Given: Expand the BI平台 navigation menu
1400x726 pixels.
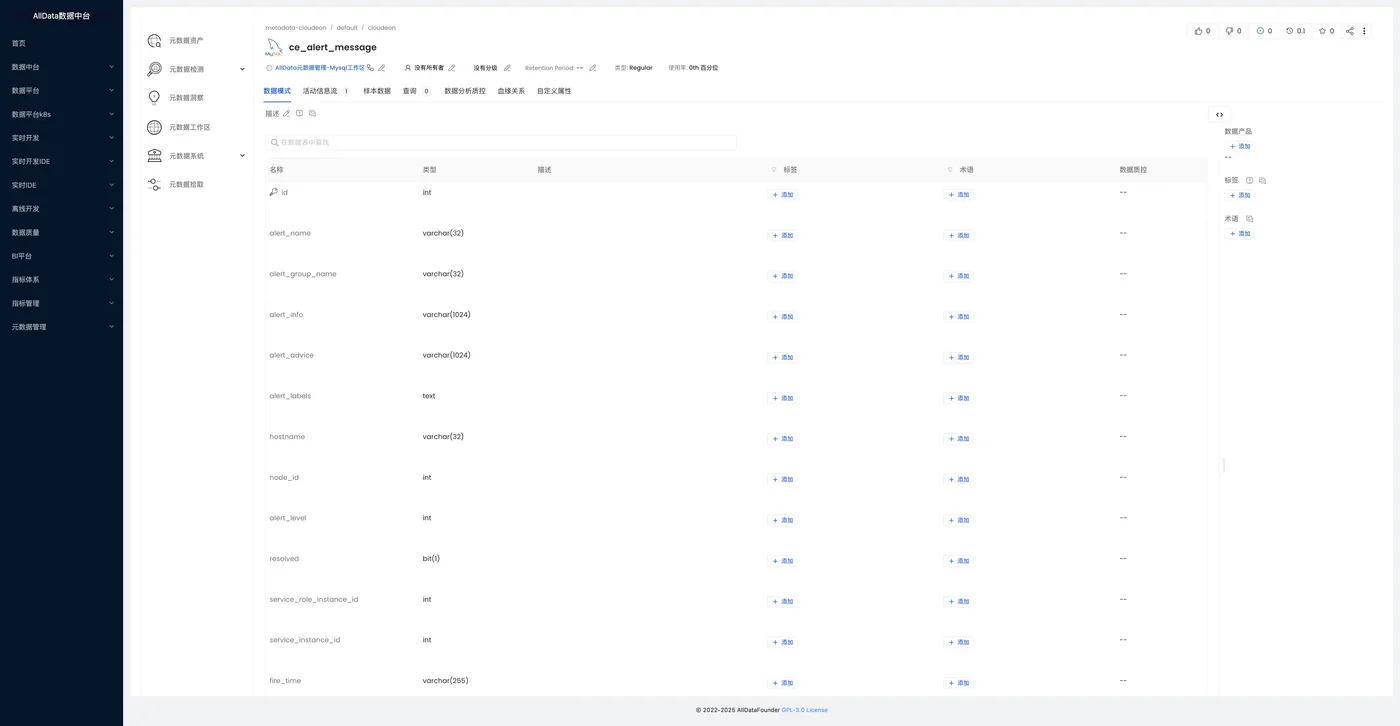Looking at the screenshot, I should 61,256.
